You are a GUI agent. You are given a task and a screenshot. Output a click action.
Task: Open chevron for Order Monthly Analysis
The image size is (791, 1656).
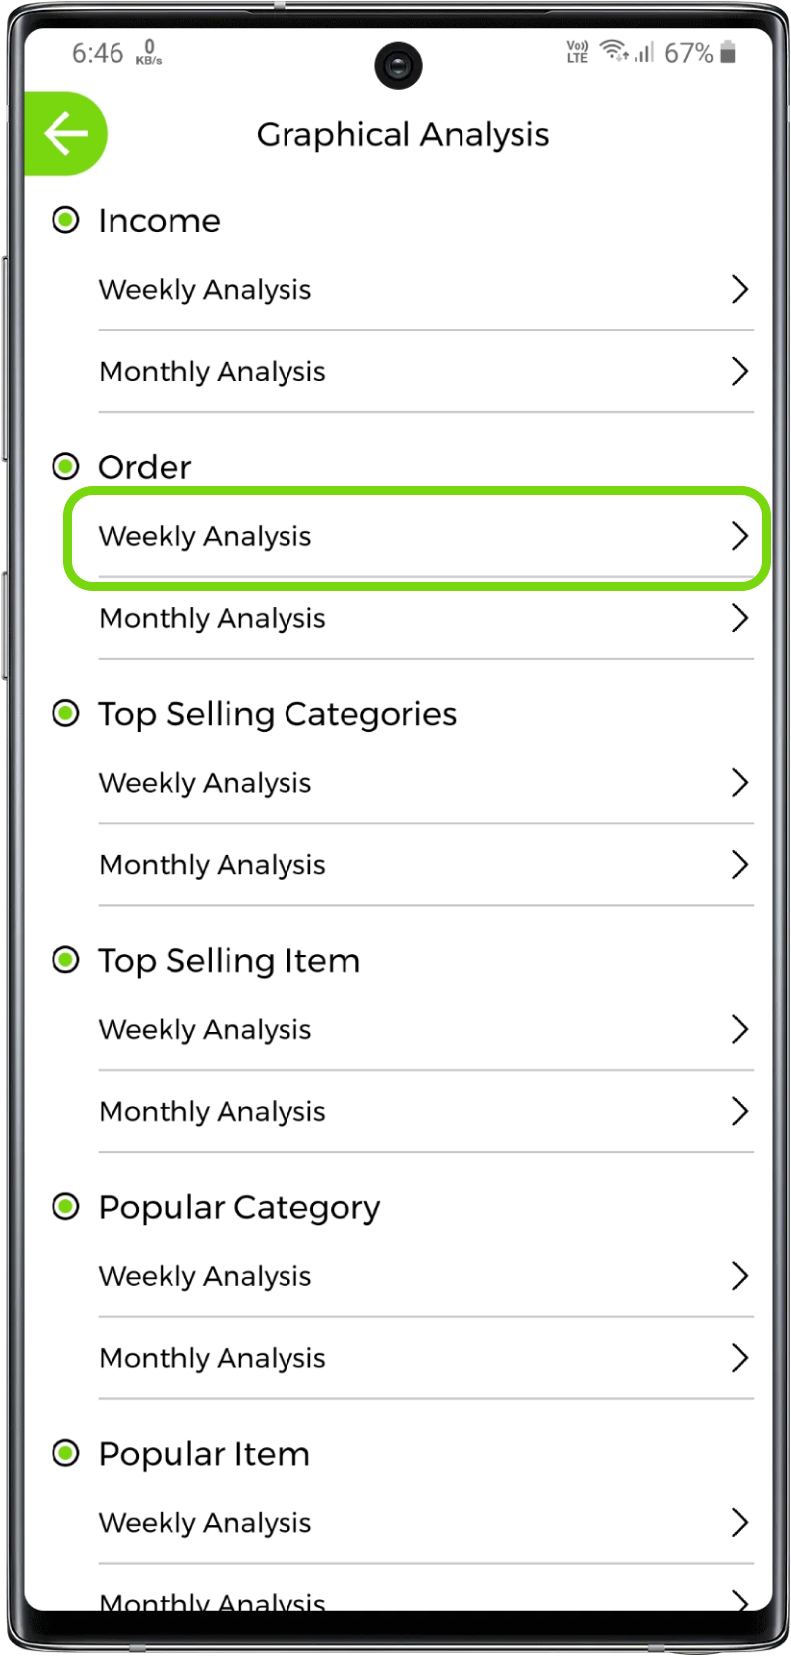tap(739, 618)
